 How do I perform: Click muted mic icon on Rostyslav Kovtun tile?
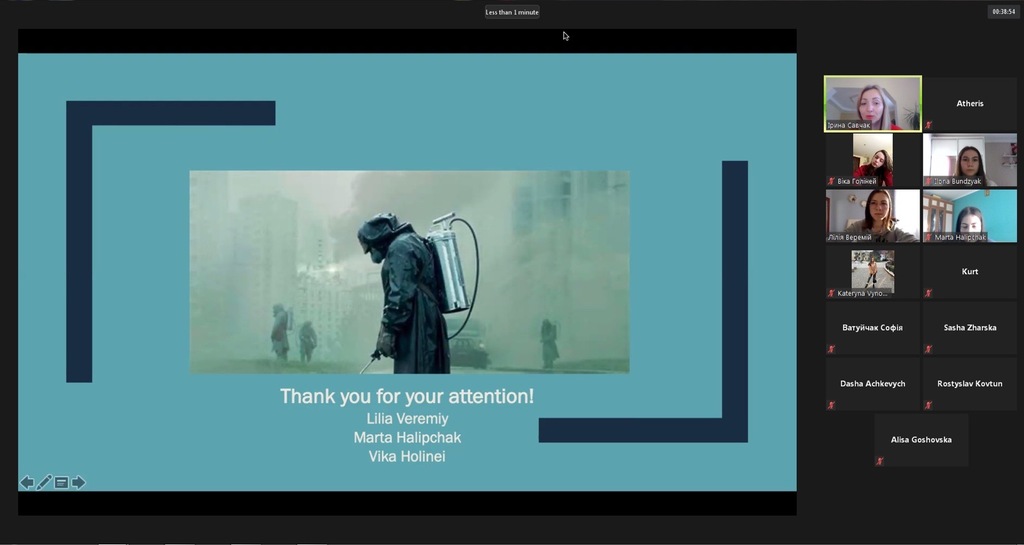(928, 405)
